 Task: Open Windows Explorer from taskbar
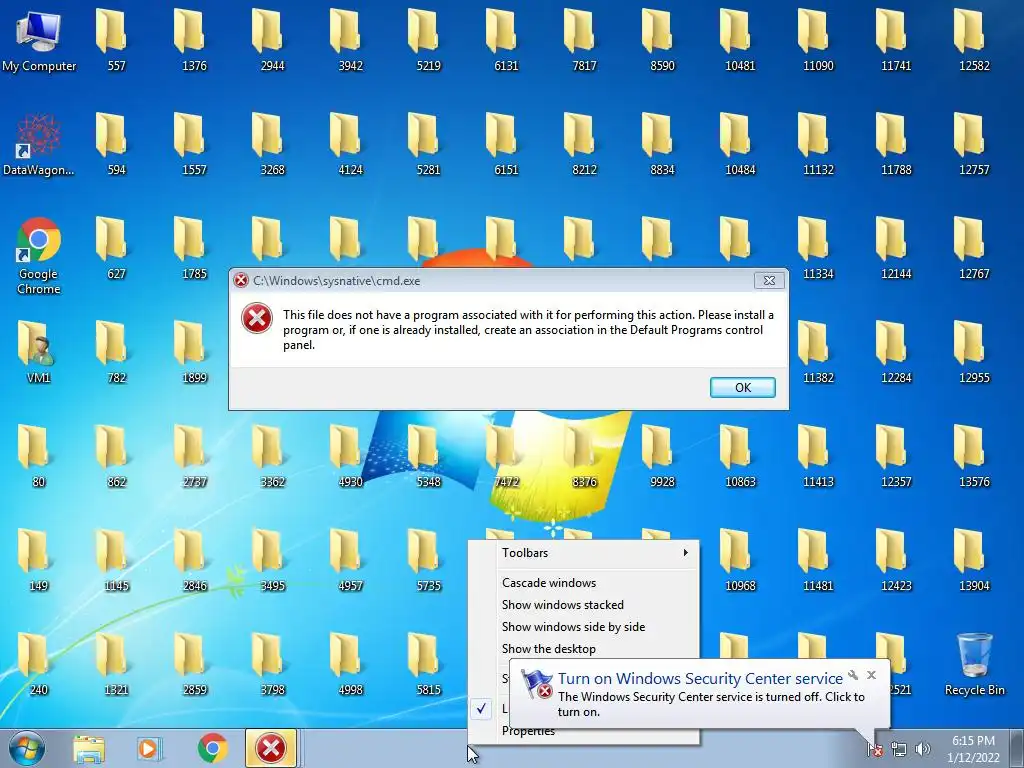(x=89, y=748)
